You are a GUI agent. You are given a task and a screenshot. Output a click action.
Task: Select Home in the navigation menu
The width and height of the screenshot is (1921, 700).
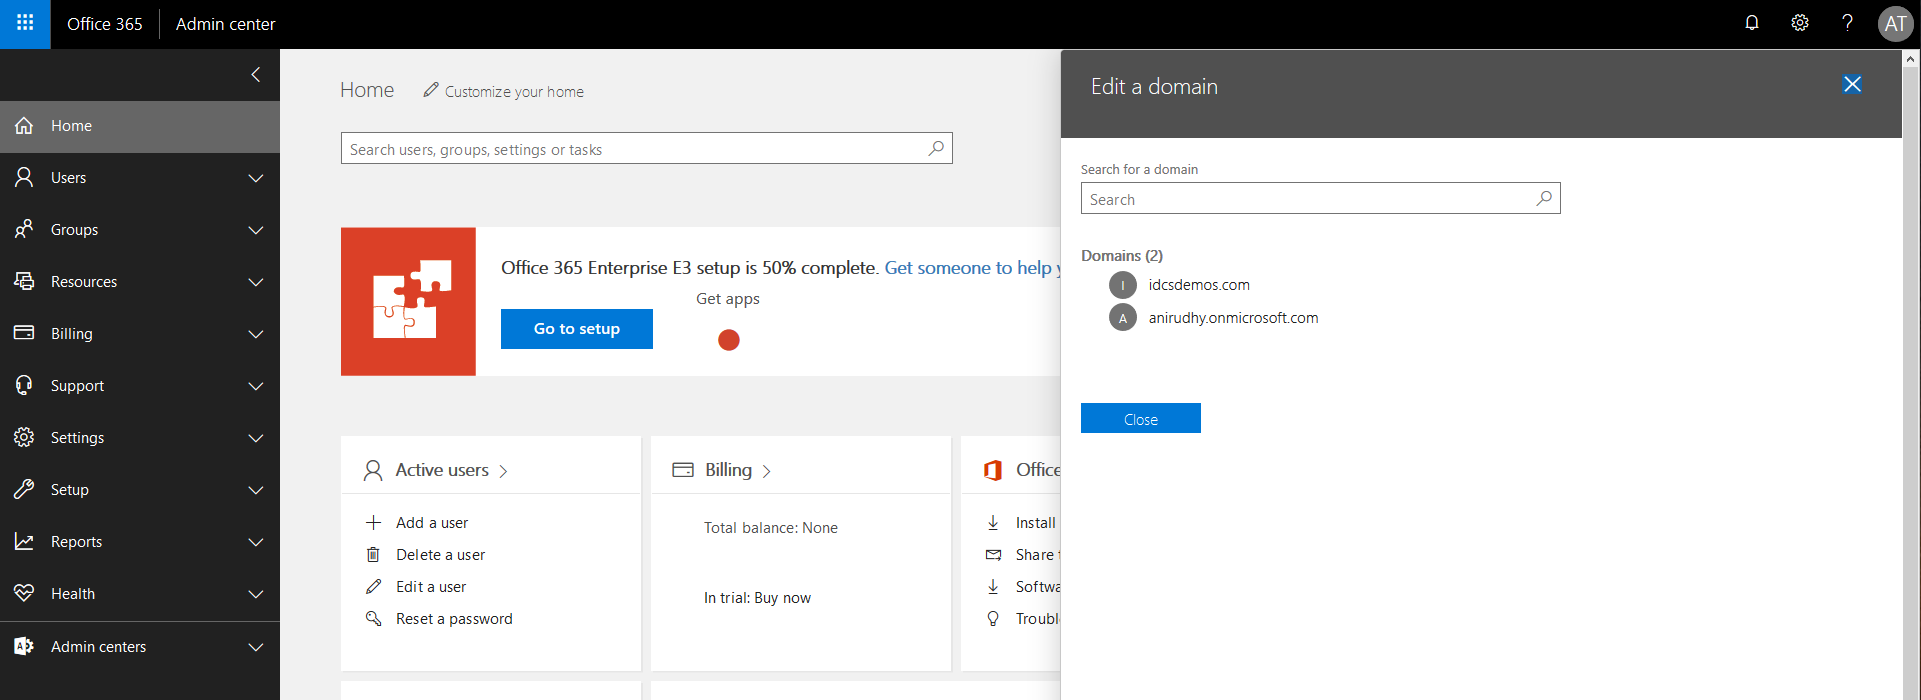pyautogui.click(x=71, y=126)
